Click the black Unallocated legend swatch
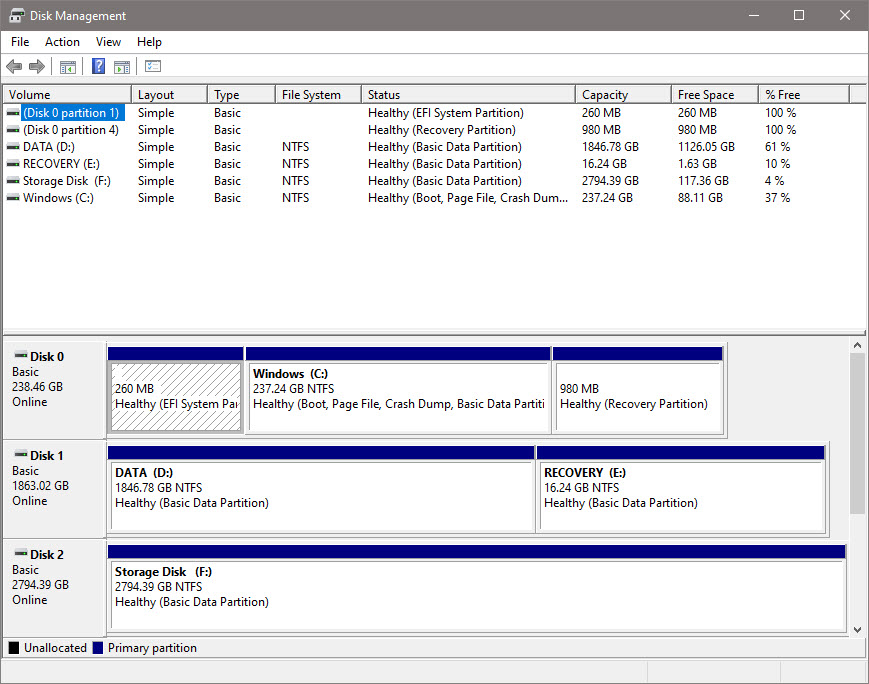869x684 pixels. coord(14,647)
